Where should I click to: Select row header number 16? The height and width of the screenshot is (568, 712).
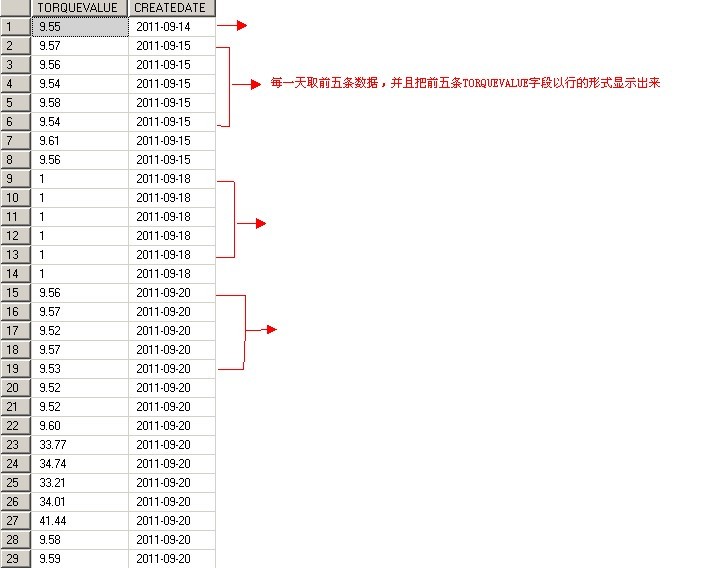tap(15, 312)
